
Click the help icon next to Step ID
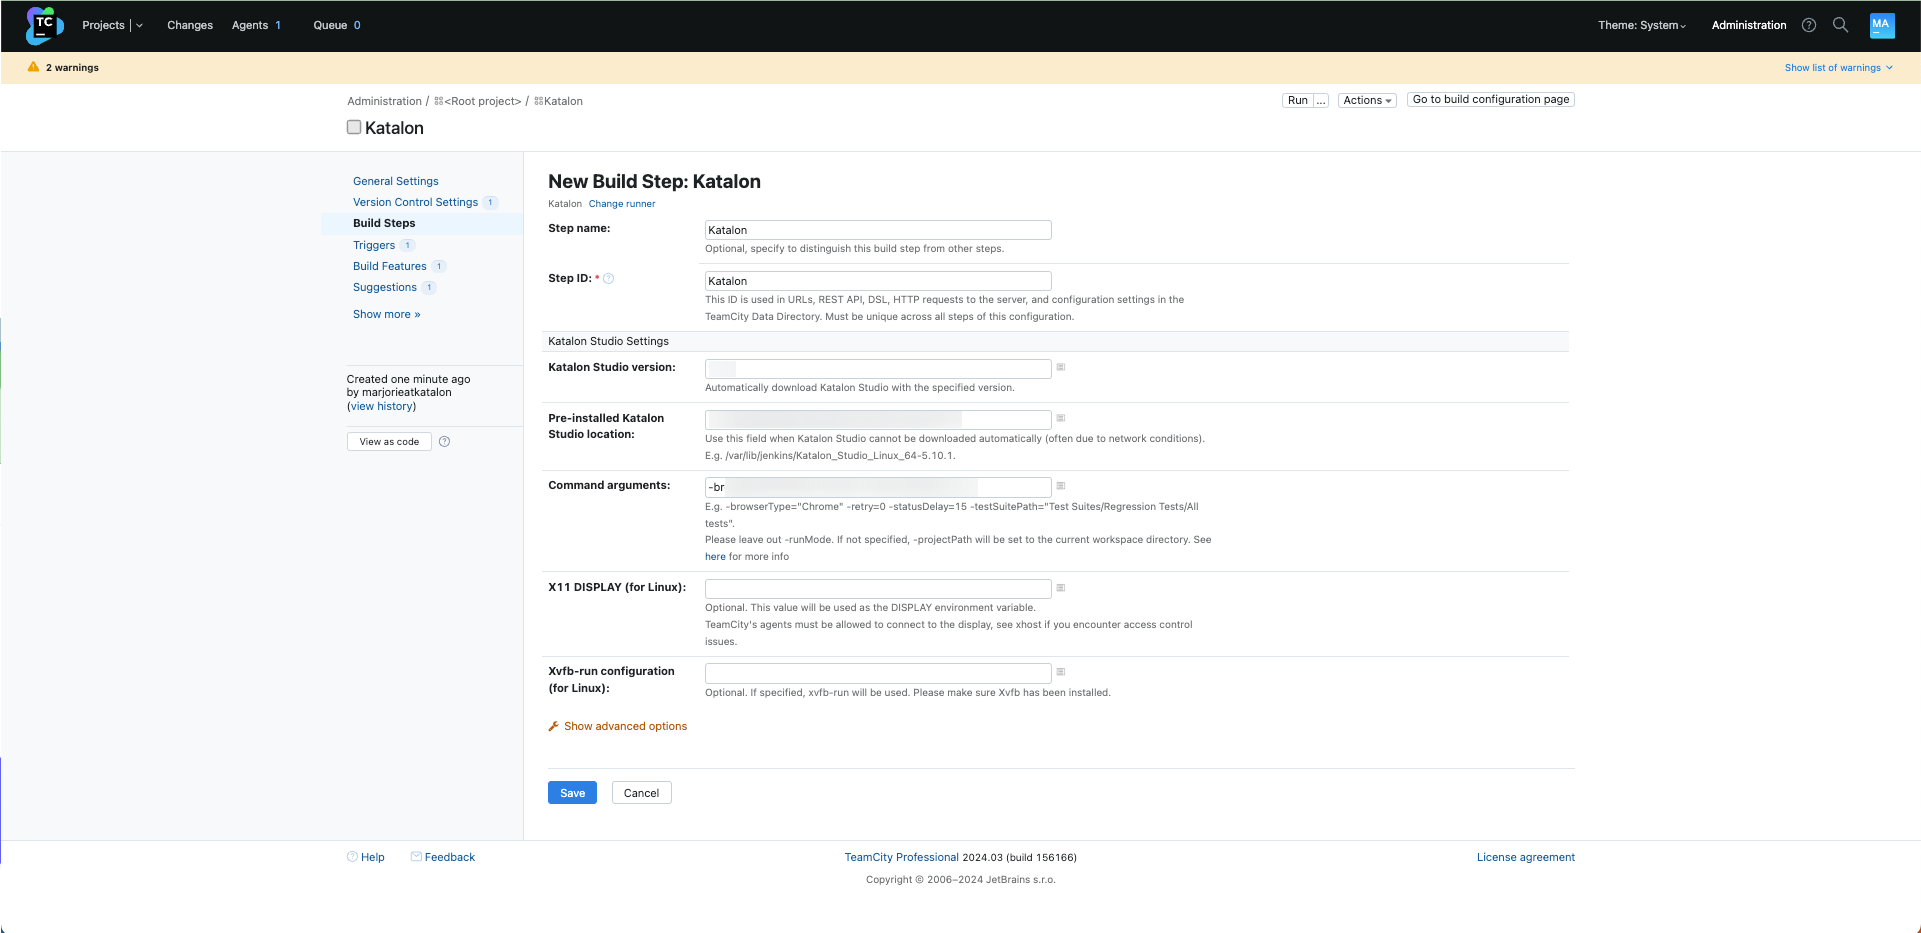610,278
